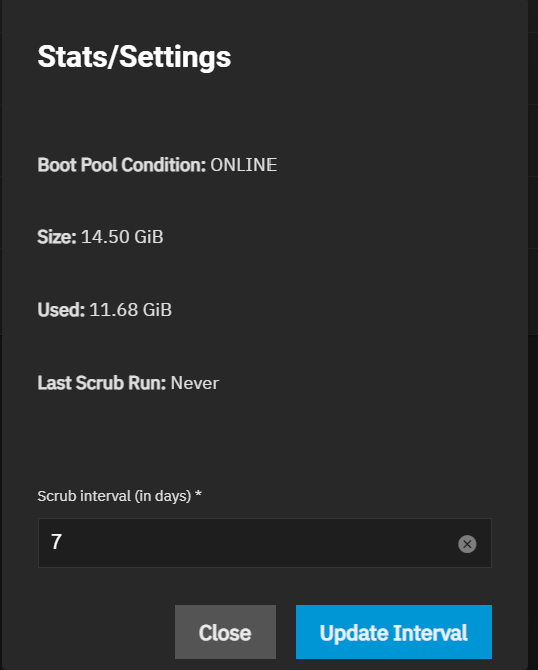
Task: Focus the Scrub interval input field
Action: tap(265, 543)
